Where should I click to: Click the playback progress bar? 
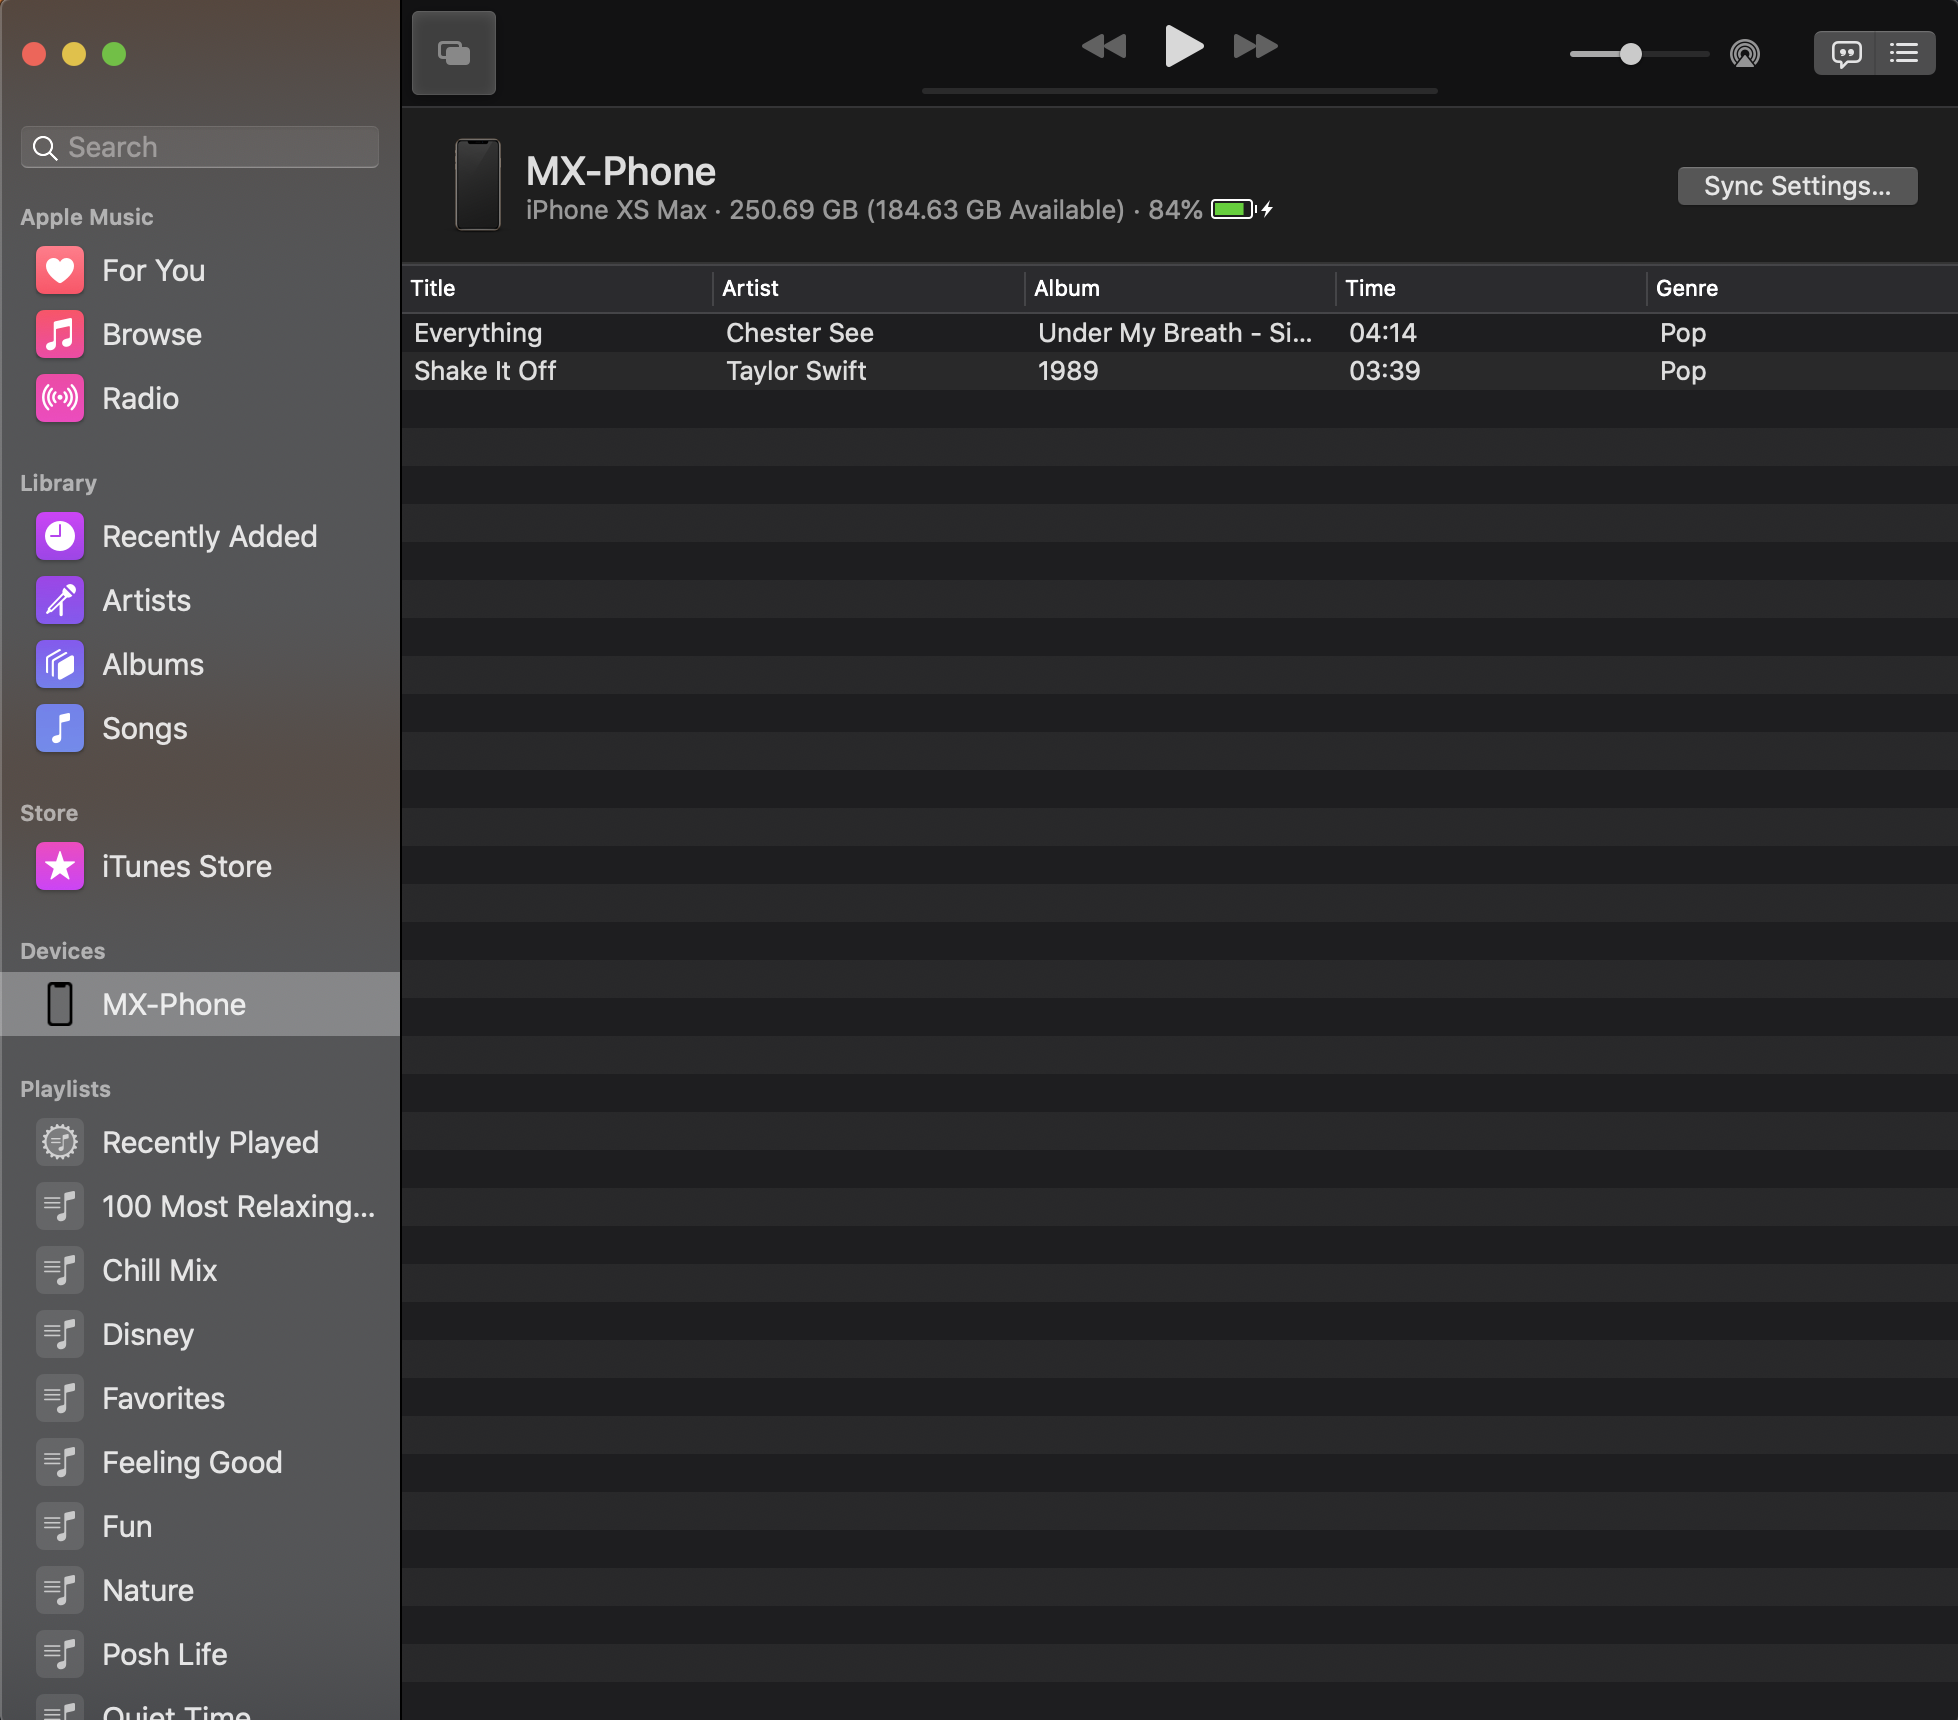point(1180,91)
